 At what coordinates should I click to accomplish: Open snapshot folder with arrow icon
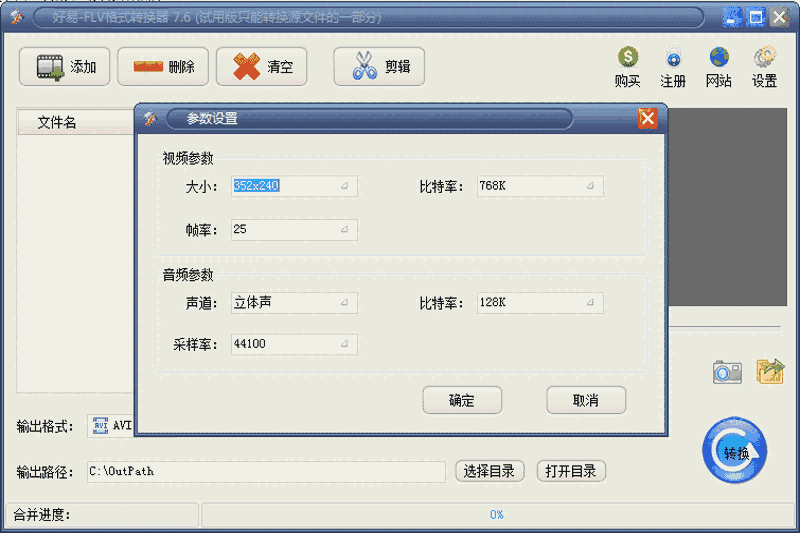pyautogui.click(x=770, y=371)
